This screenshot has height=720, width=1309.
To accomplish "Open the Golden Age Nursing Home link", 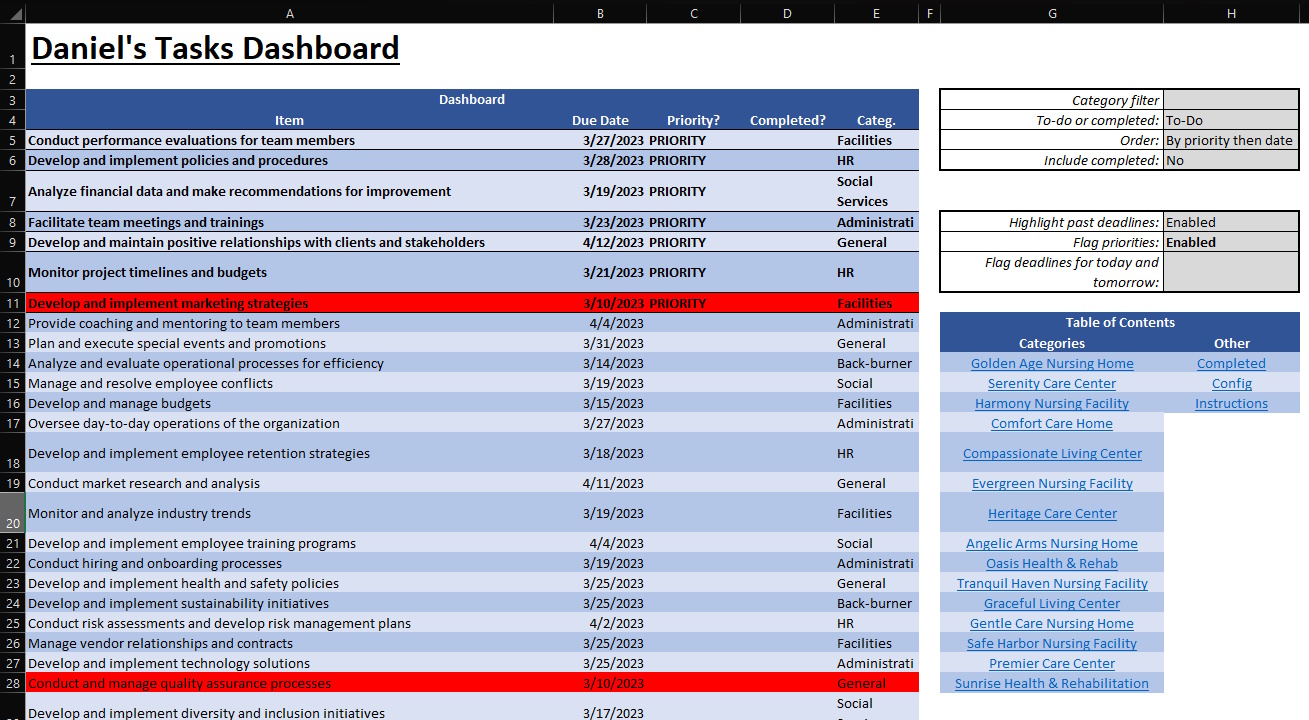I will [x=1051, y=363].
